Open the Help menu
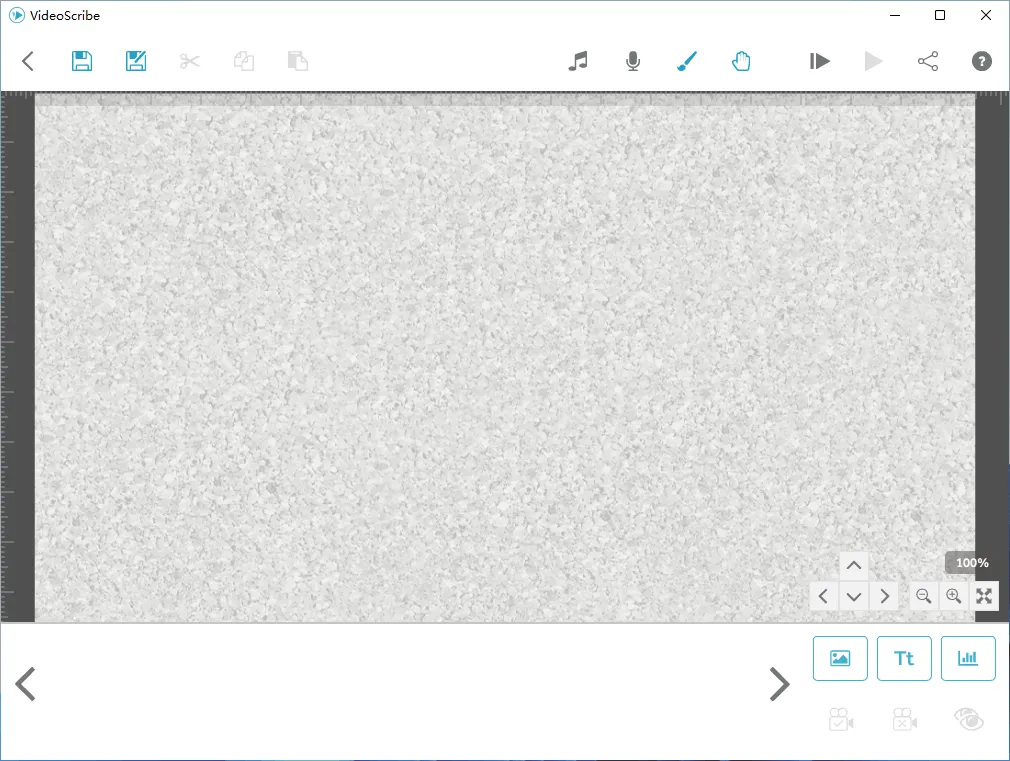 [981, 61]
